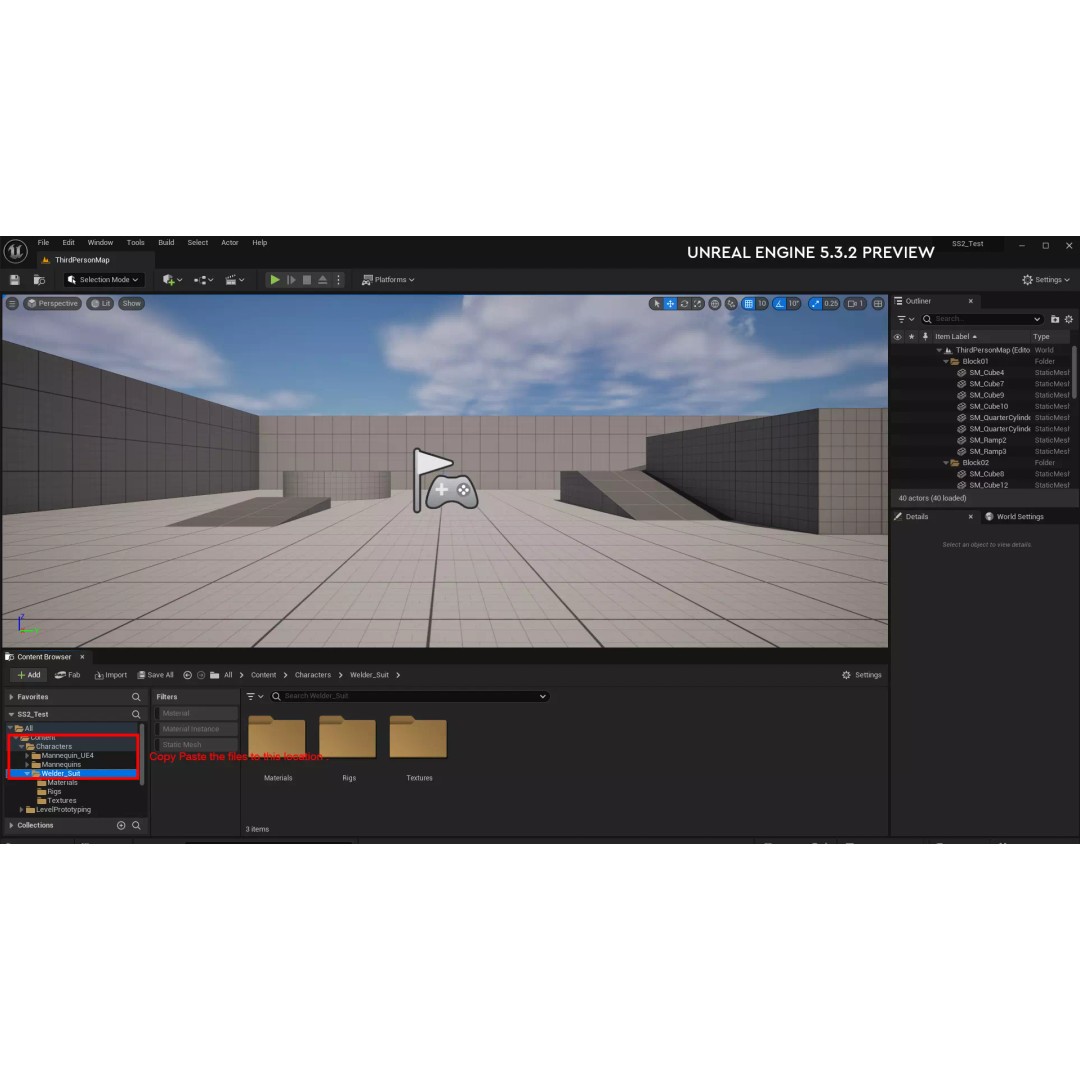Click the Perspective view mode button
Image resolution: width=1080 pixels, height=1080 pixels.
[x=52, y=303]
